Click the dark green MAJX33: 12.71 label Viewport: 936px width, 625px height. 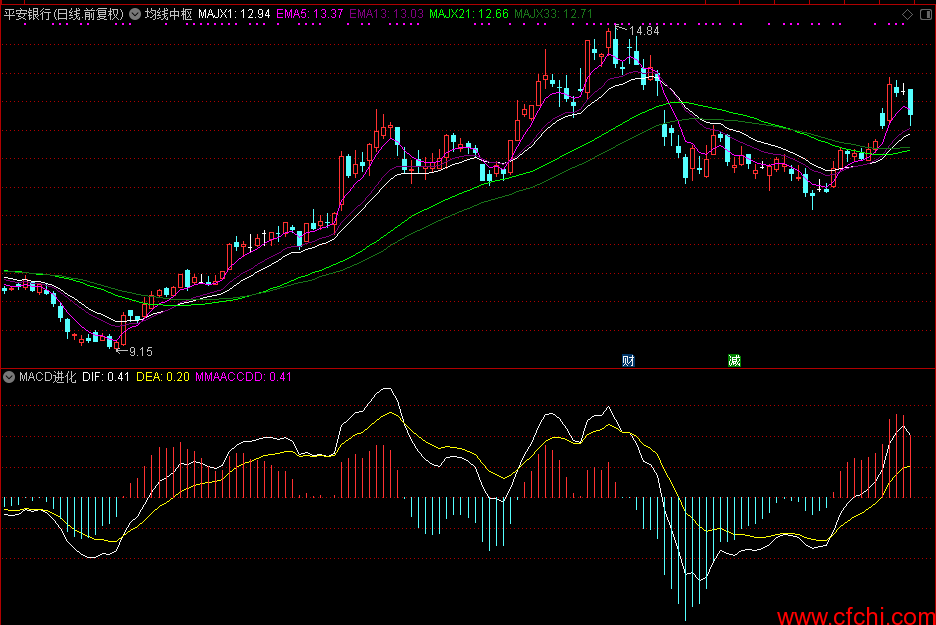(553, 14)
